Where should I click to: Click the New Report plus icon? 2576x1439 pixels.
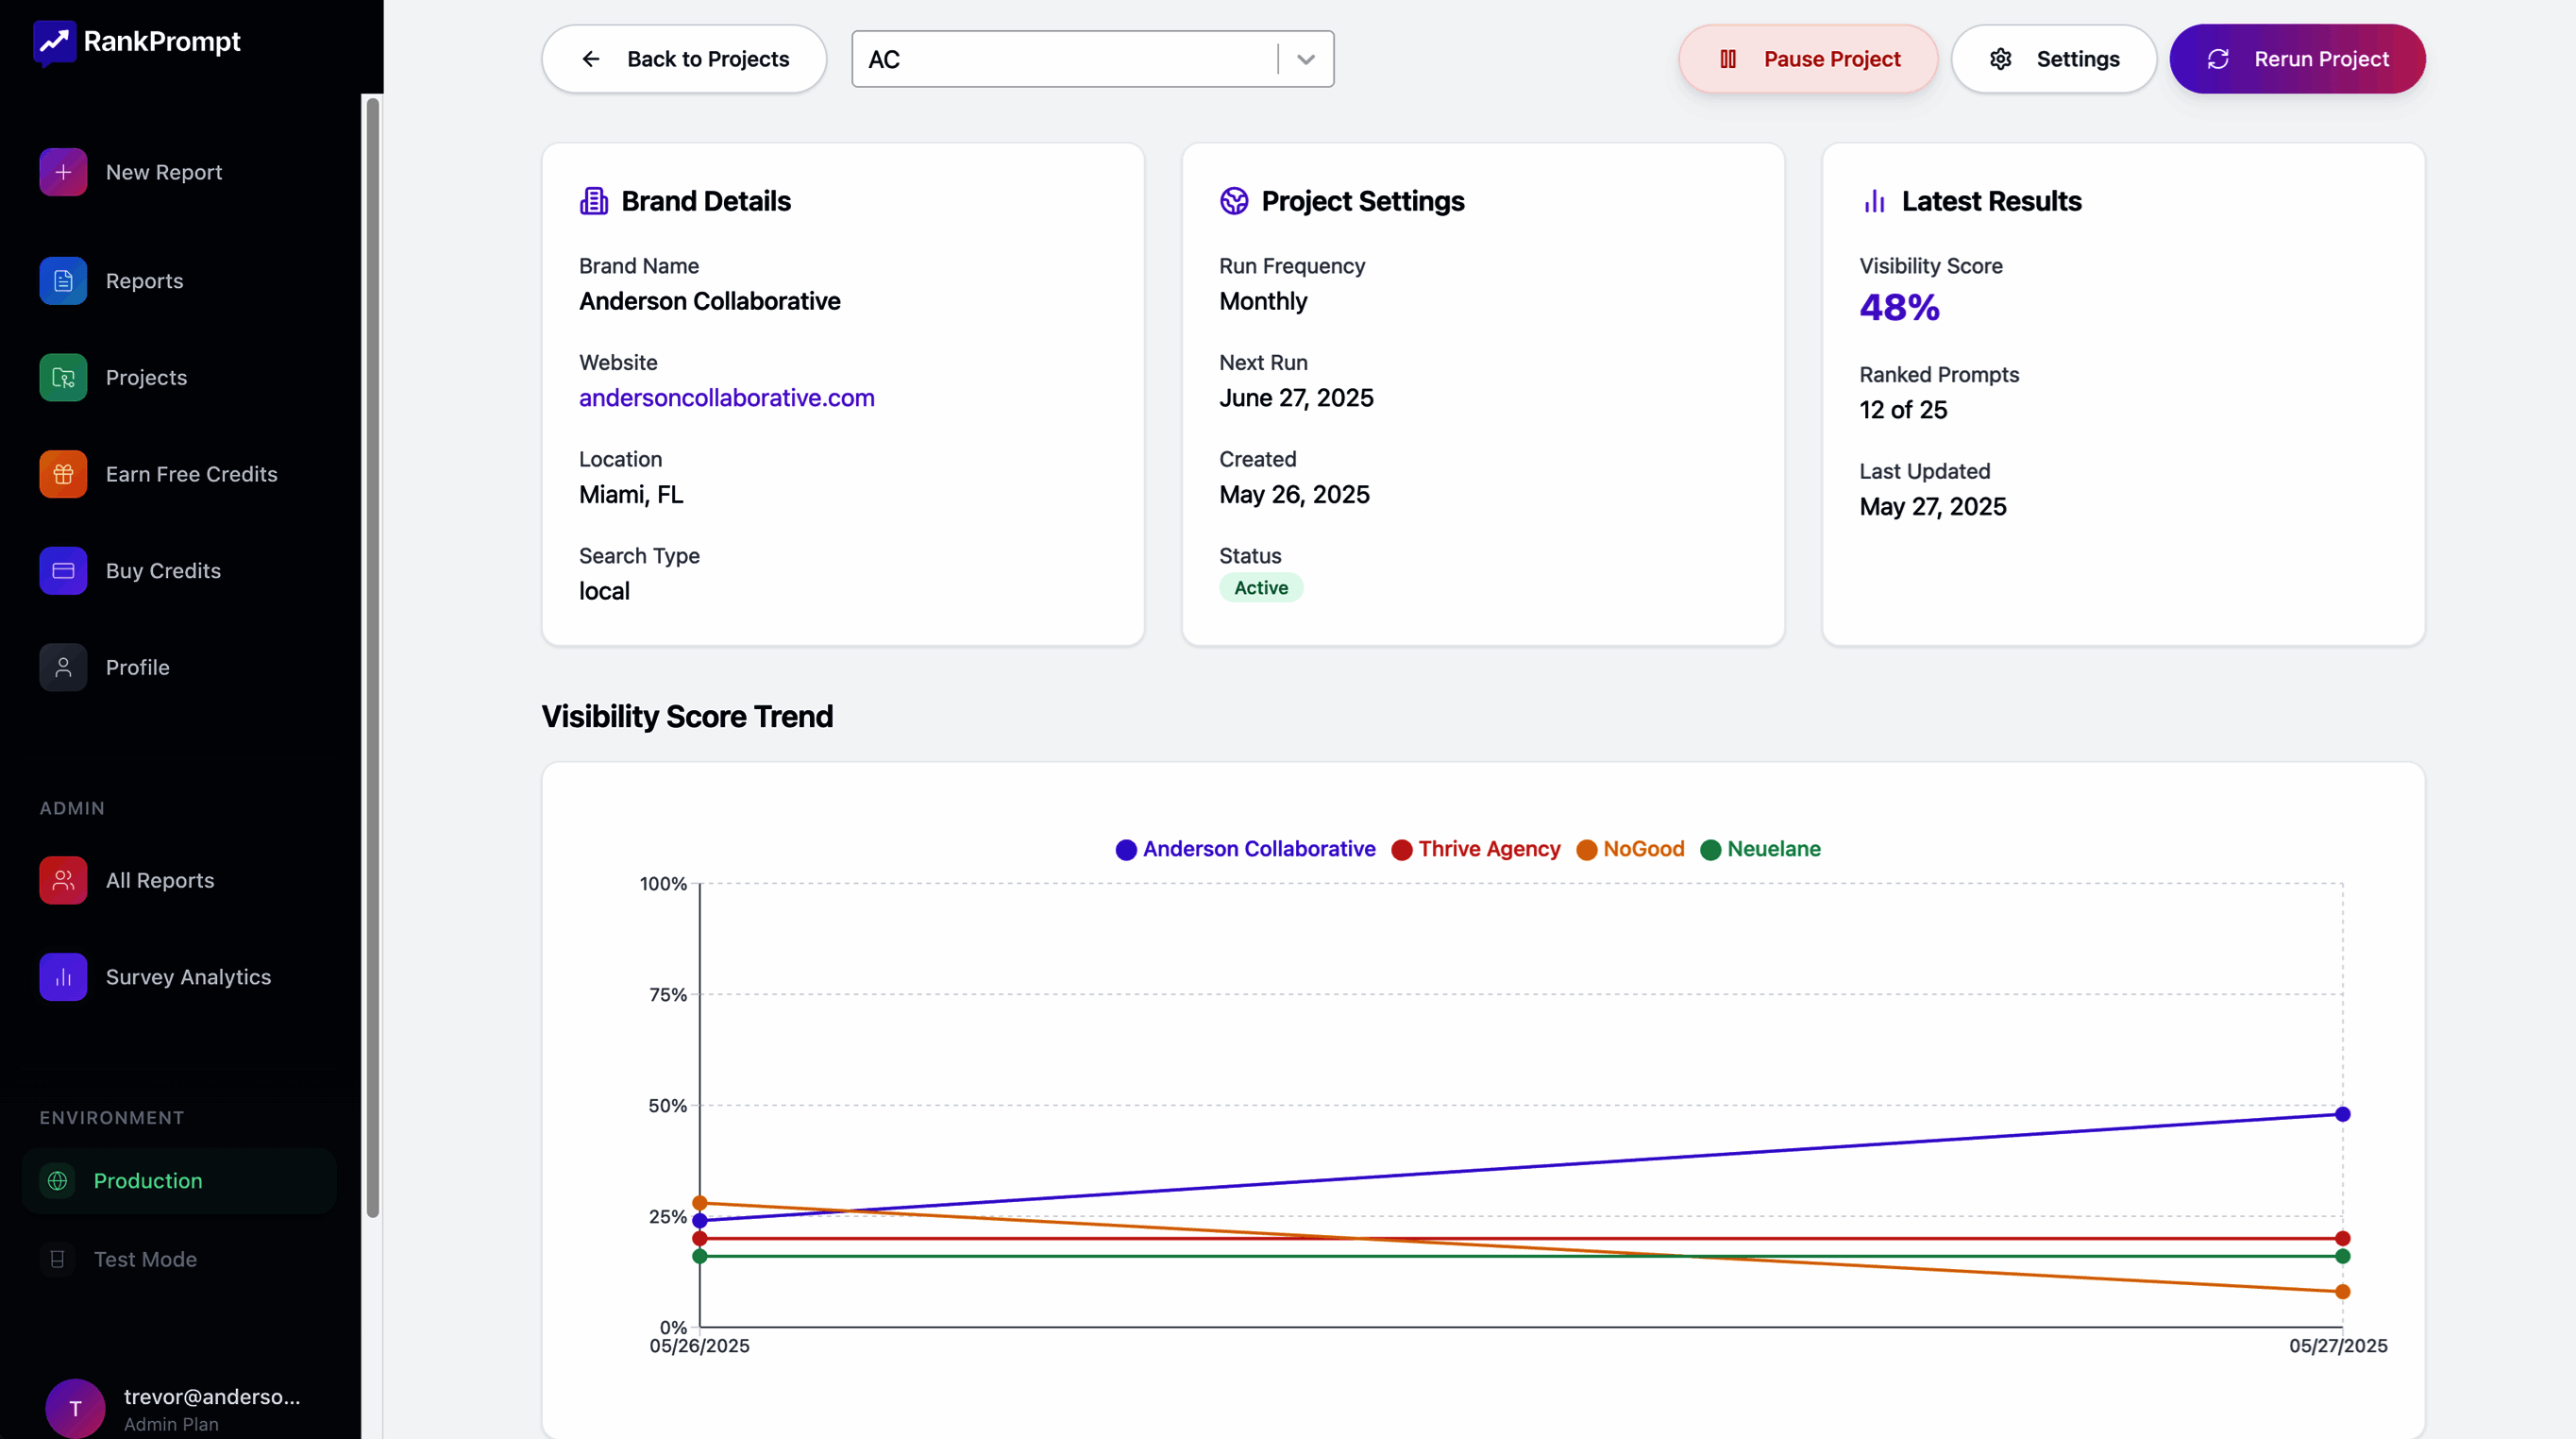tap(63, 172)
